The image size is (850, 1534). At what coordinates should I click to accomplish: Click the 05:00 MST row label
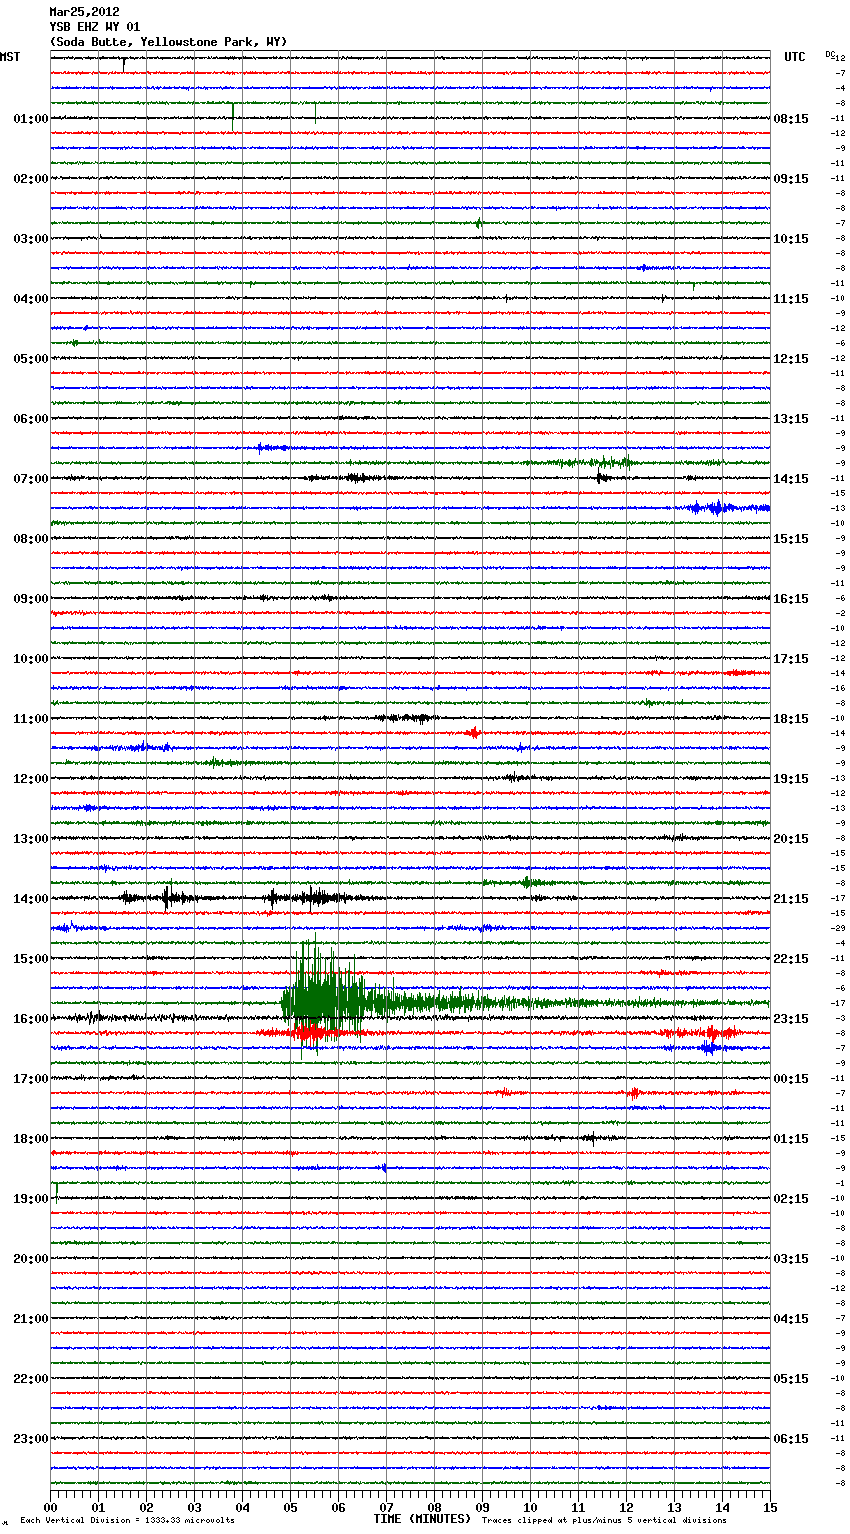coord(31,359)
